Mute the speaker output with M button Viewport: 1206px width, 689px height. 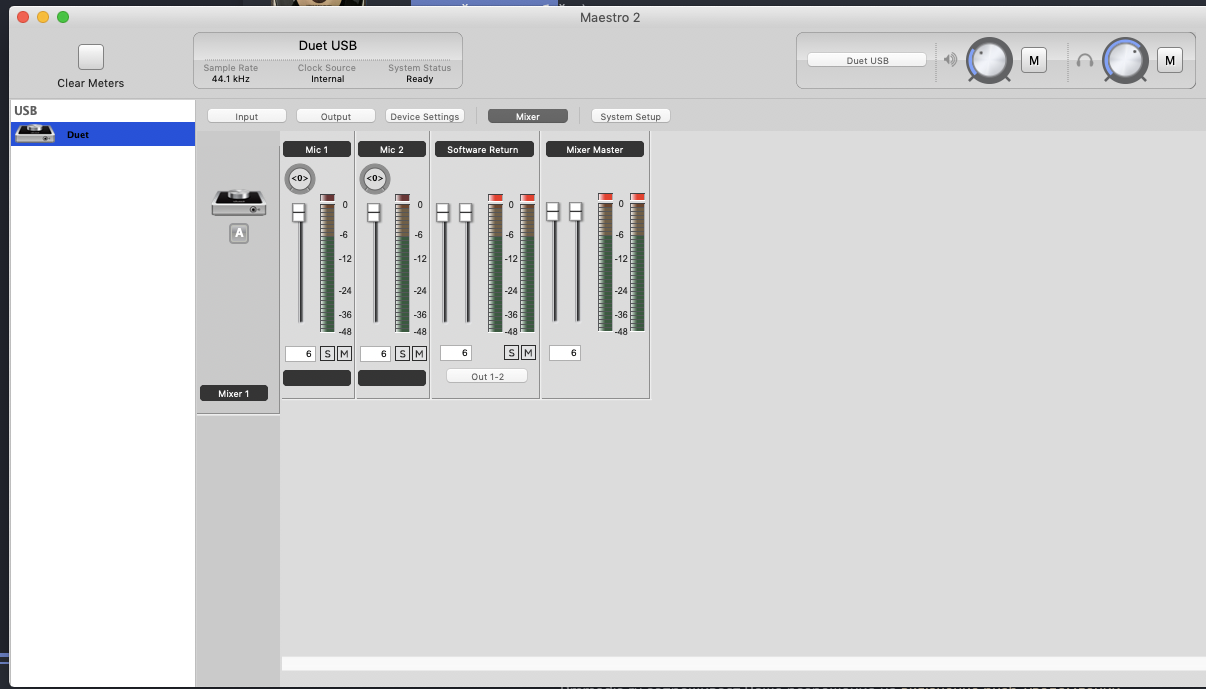point(1034,60)
